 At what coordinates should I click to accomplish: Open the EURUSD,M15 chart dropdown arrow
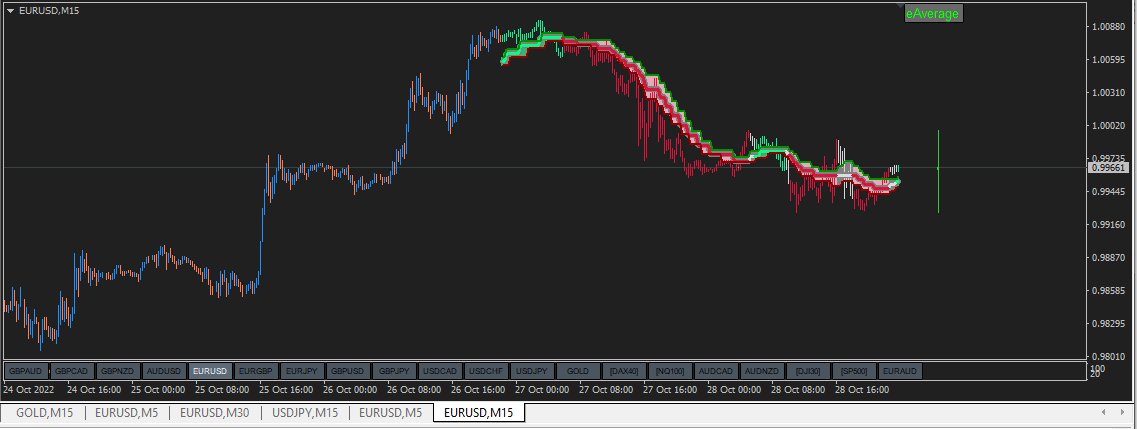(x=10, y=11)
